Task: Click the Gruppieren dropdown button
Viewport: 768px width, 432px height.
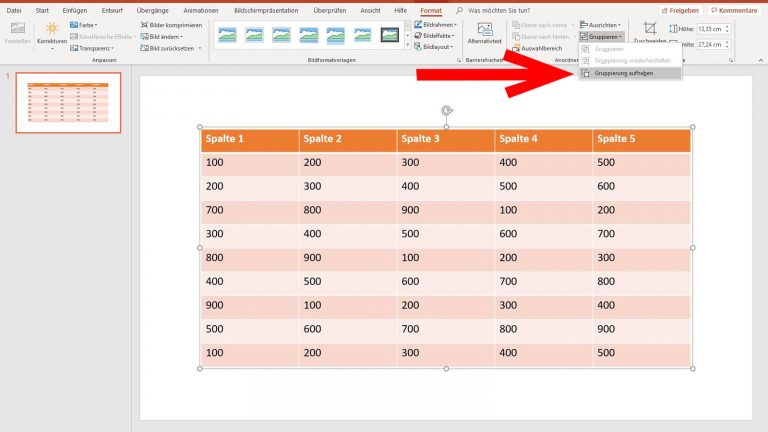Action: [601, 37]
